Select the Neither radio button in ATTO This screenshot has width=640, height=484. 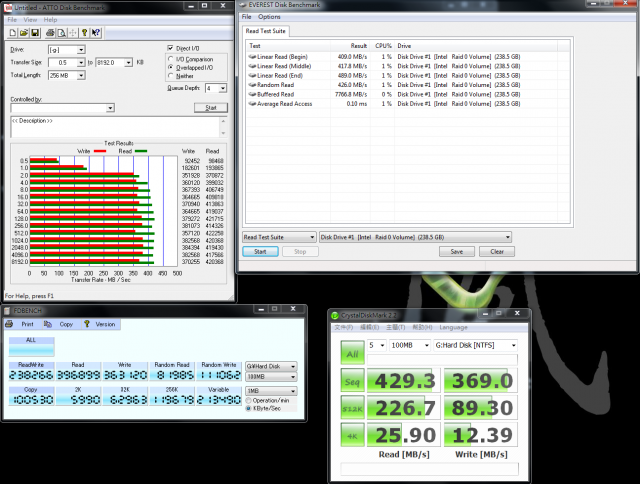[x=171, y=76]
